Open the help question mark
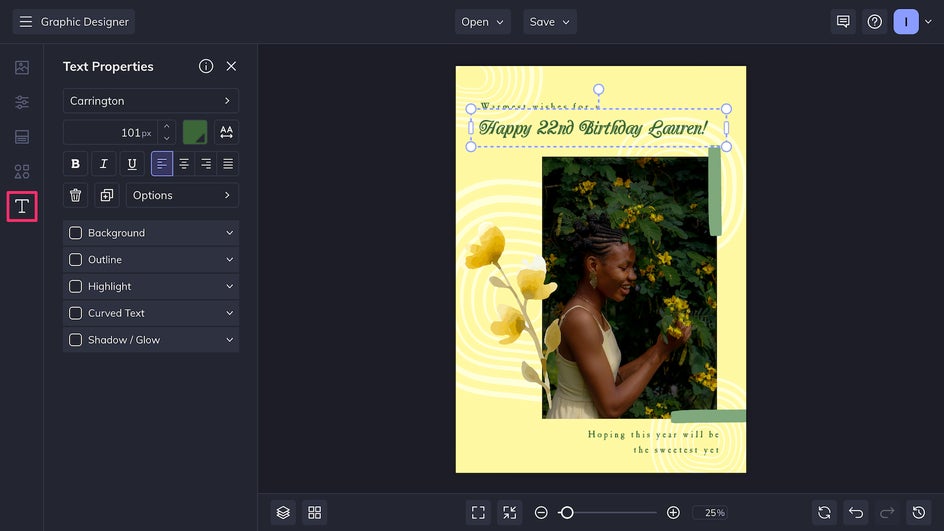Screen dimensions: 944x531 tap(874, 22)
